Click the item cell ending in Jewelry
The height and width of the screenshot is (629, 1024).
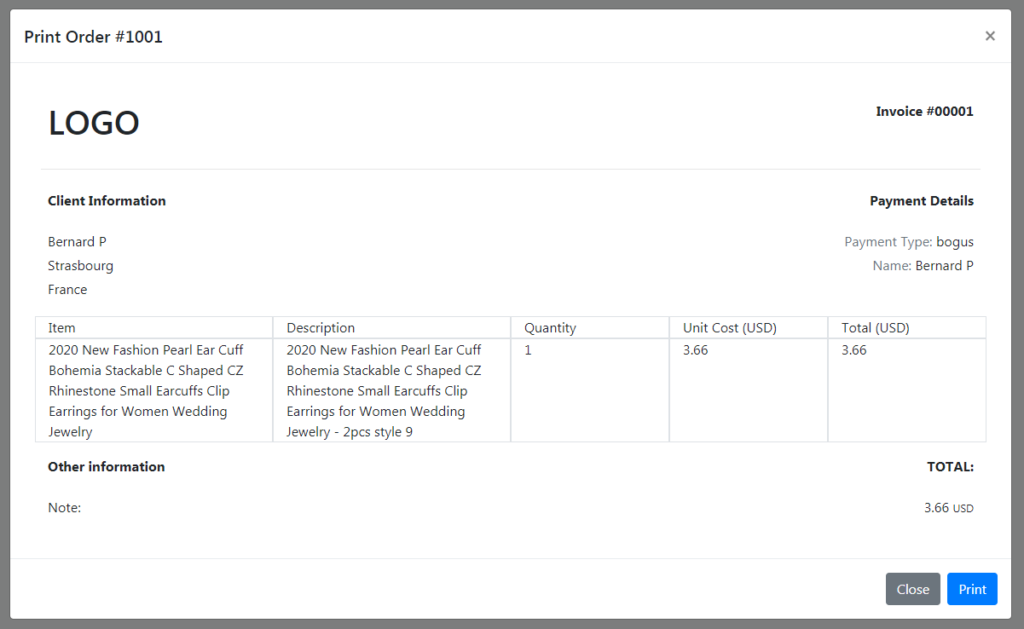pyautogui.click(x=154, y=391)
